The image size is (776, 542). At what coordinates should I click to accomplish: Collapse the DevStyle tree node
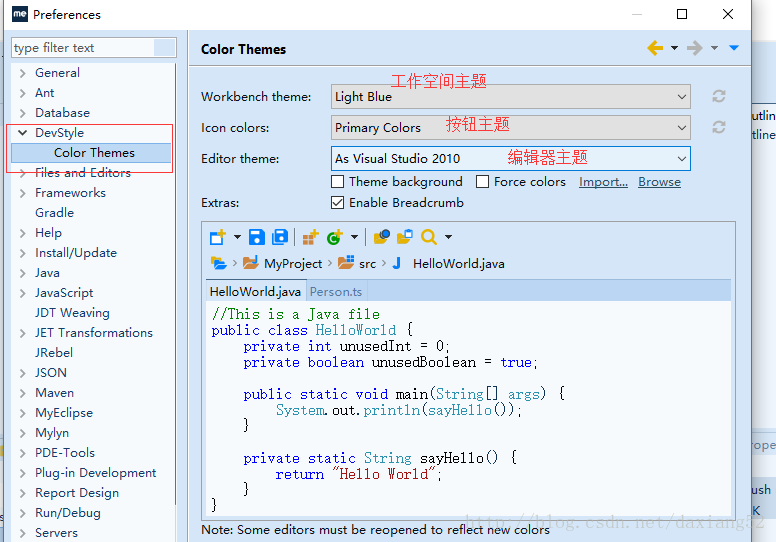(x=22, y=133)
